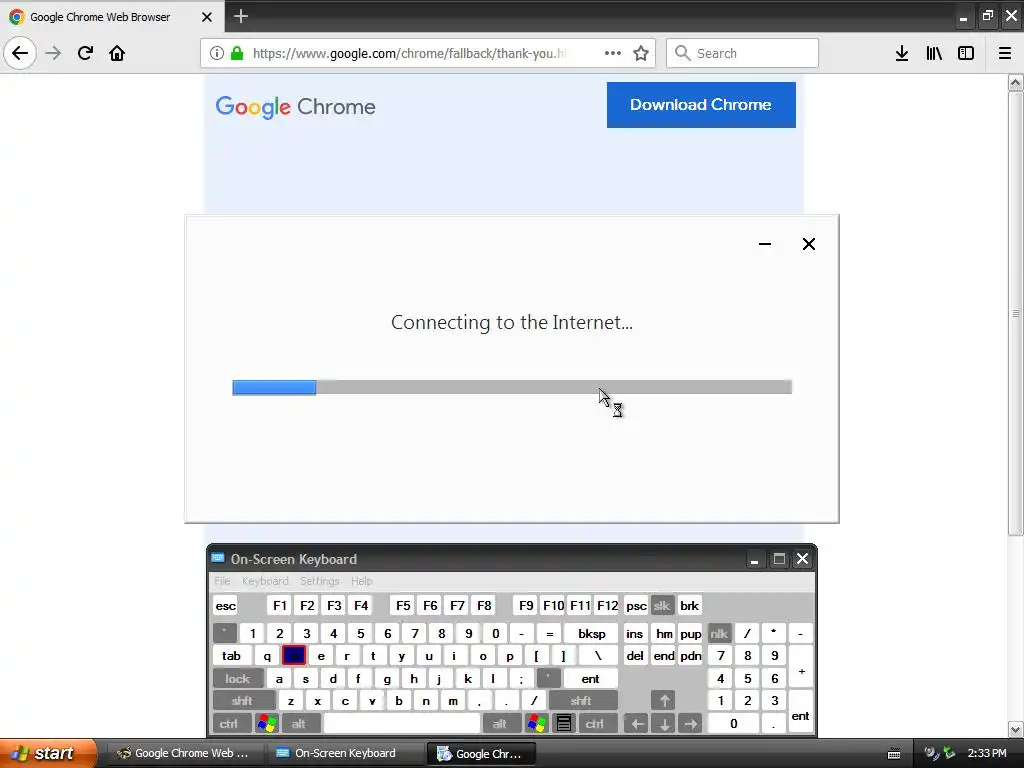This screenshot has width=1024, height=768.
Task: Open page actions three-dot menu
Action: pos(613,53)
